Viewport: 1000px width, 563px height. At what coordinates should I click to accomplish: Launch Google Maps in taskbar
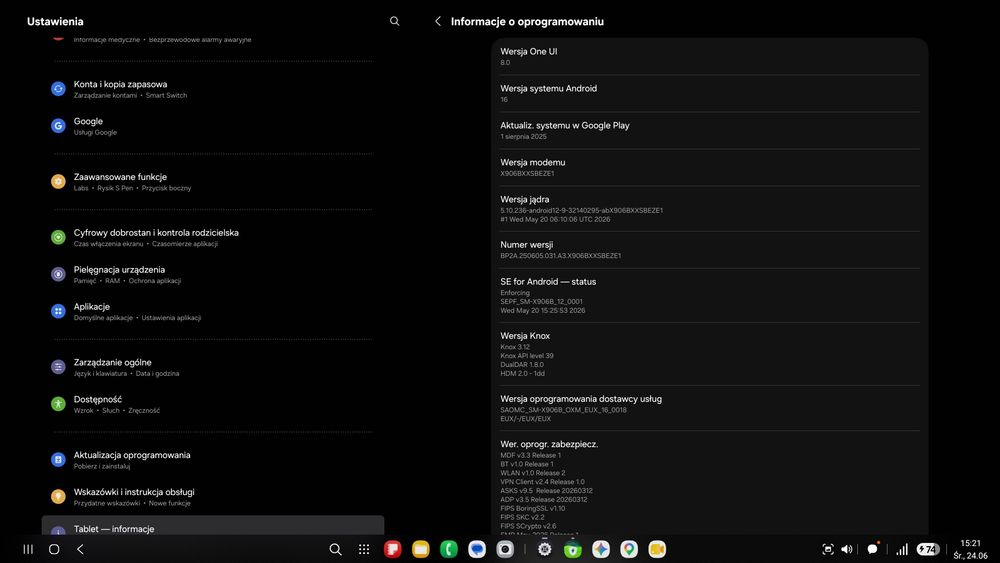pyautogui.click(x=629, y=549)
